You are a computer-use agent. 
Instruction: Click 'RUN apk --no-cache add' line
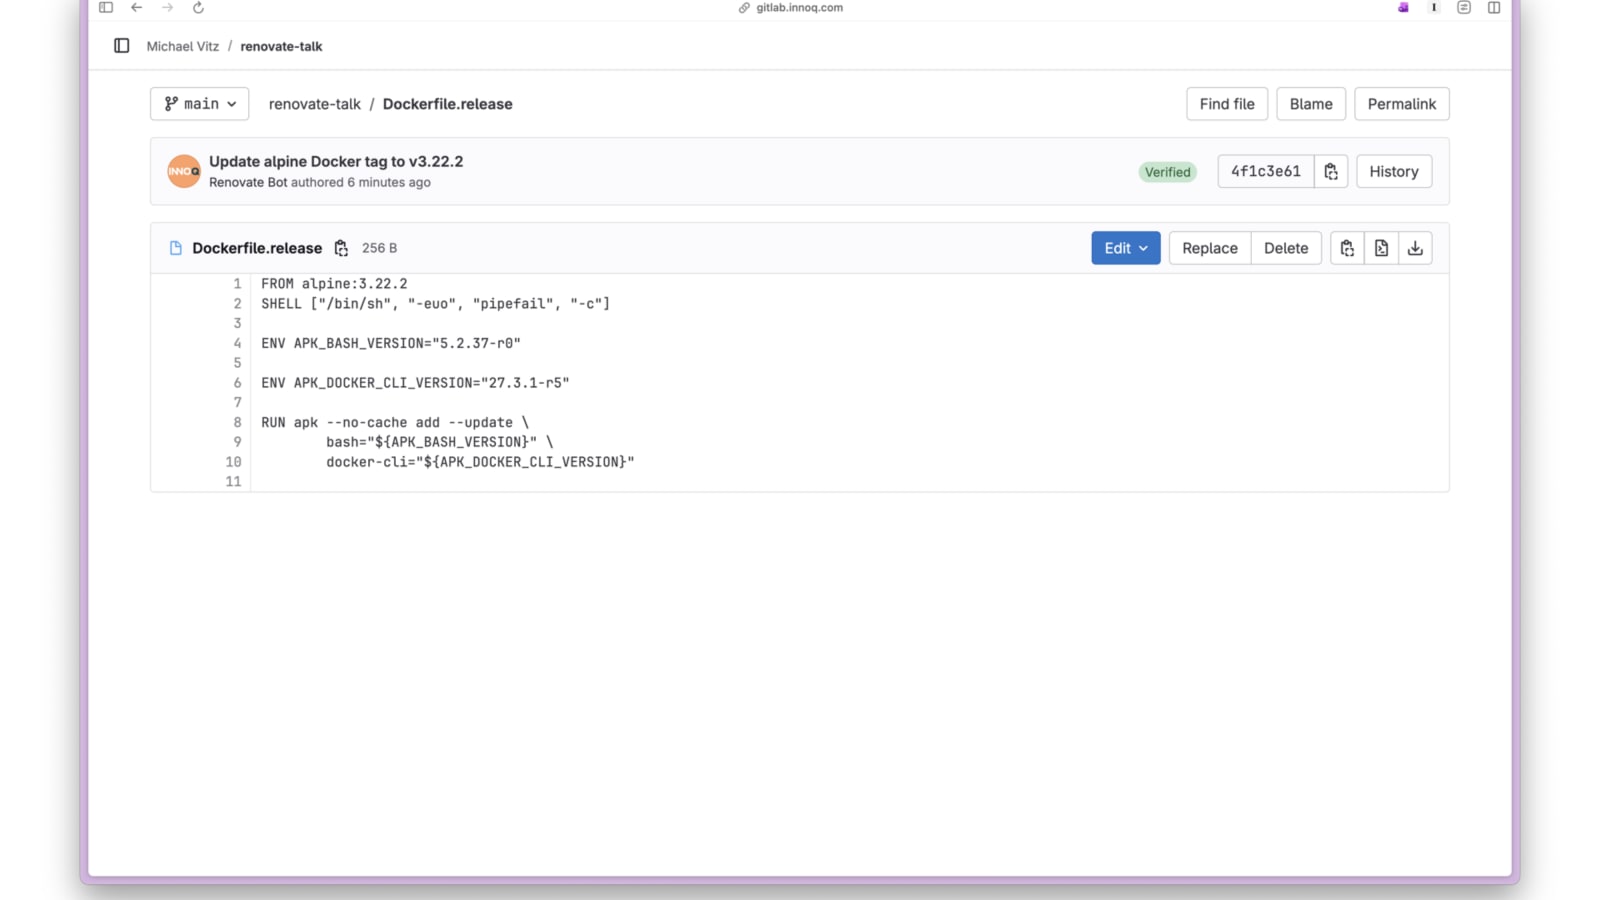395,422
